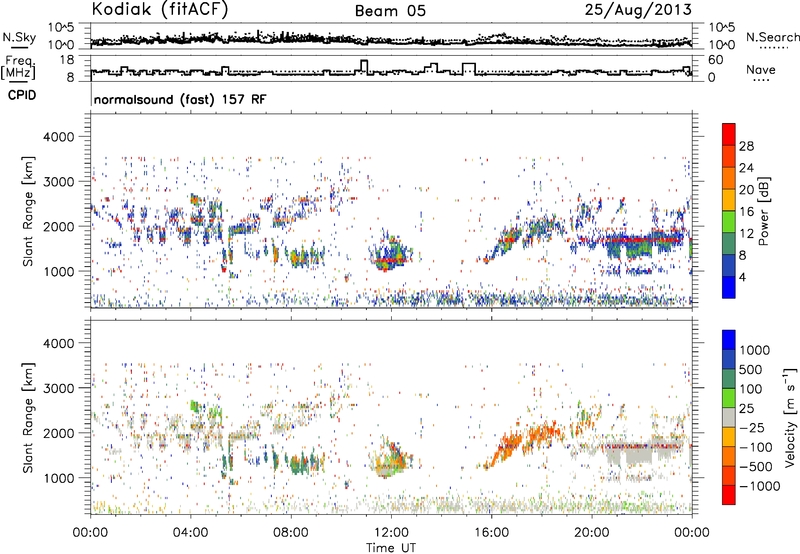Click the '60' Nave axis value
The image size is (800, 554).
pyautogui.click(x=716, y=60)
